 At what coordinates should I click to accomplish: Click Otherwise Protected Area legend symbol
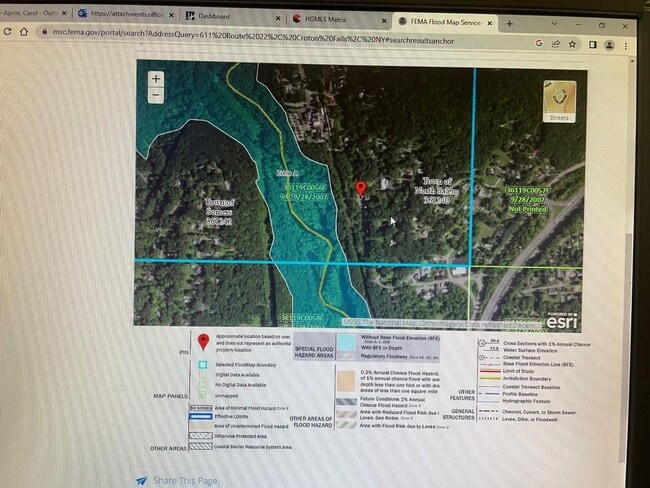tap(201, 436)
